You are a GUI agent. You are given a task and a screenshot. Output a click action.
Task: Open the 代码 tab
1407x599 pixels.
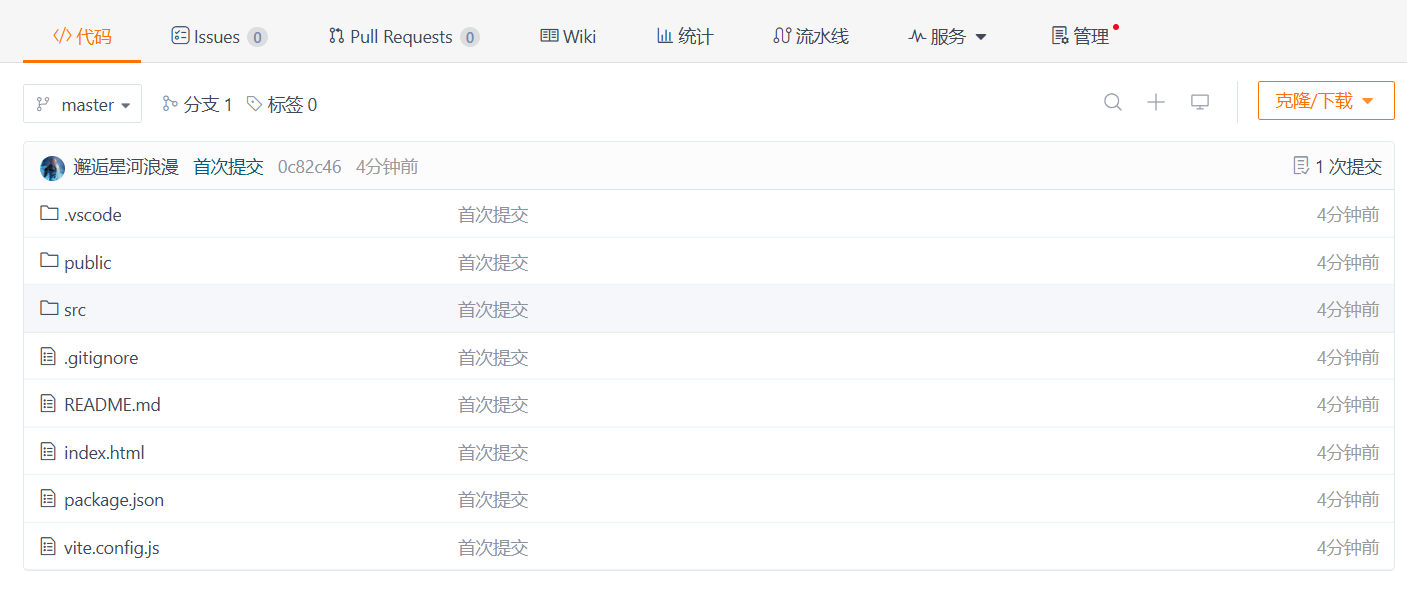coord(82,37)
